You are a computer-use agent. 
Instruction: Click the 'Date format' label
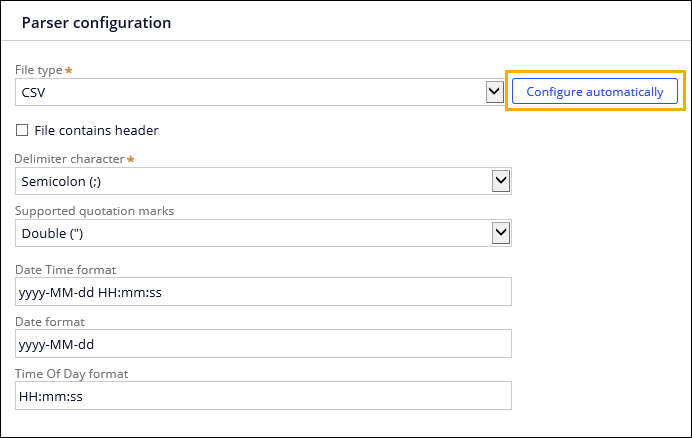49,322
